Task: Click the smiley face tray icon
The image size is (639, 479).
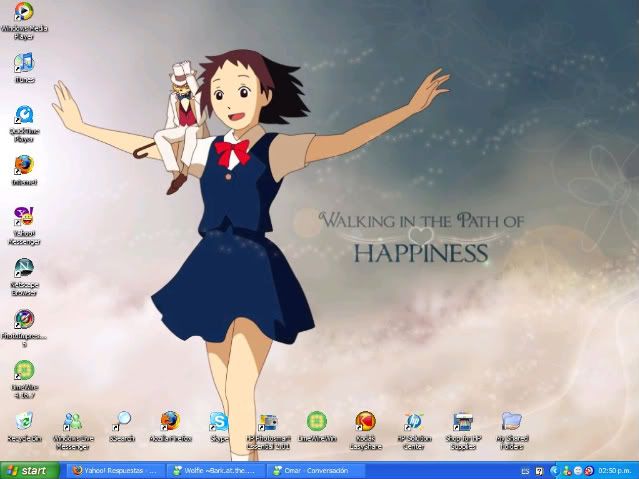Action: click(577, 471)
